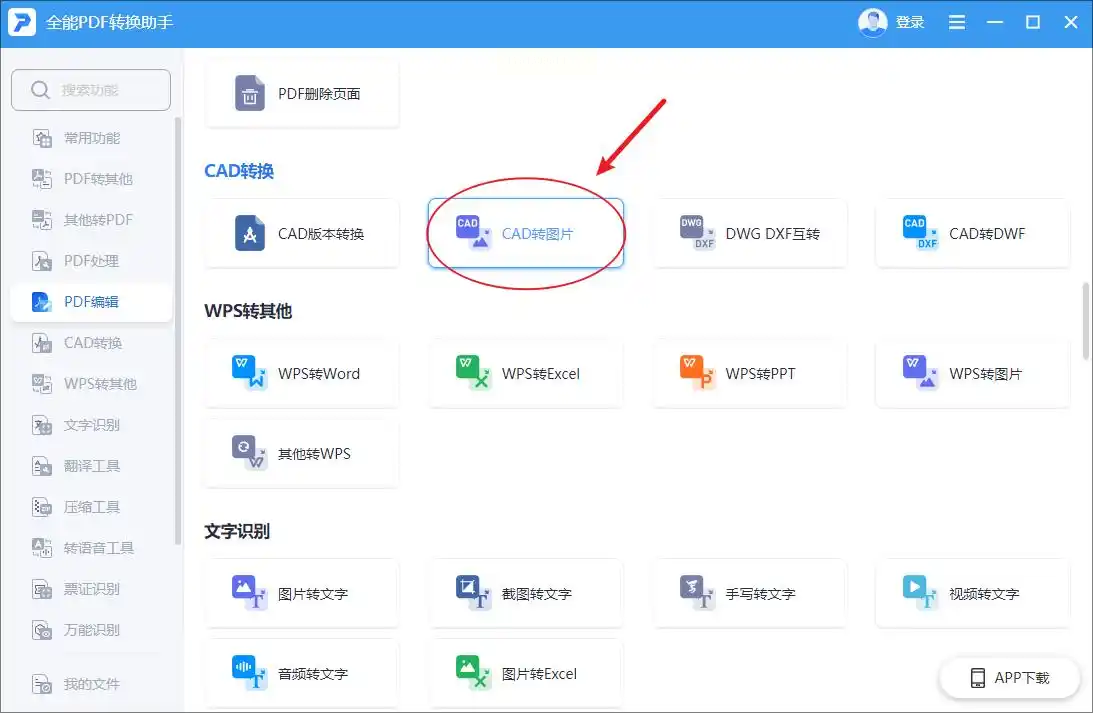1093x713 pixels.
Task: Choose the WPS转Excel icon
Action: click(x=473, y=373)
